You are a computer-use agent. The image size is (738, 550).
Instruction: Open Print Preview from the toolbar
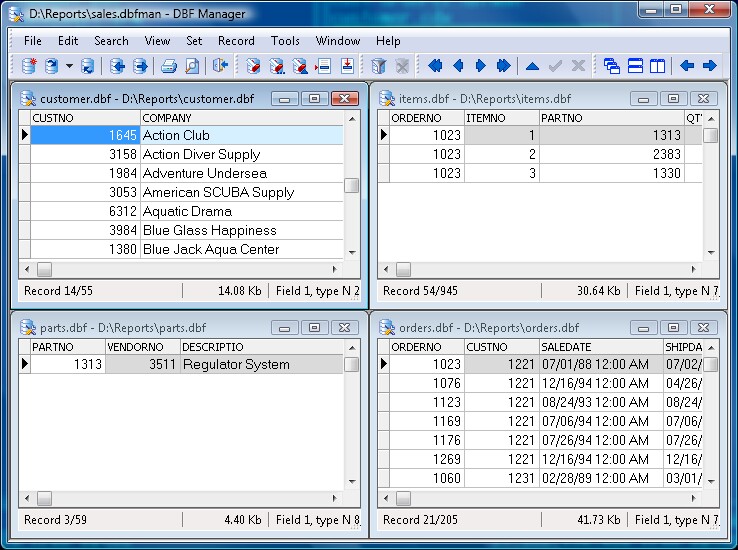pos(191,66)
